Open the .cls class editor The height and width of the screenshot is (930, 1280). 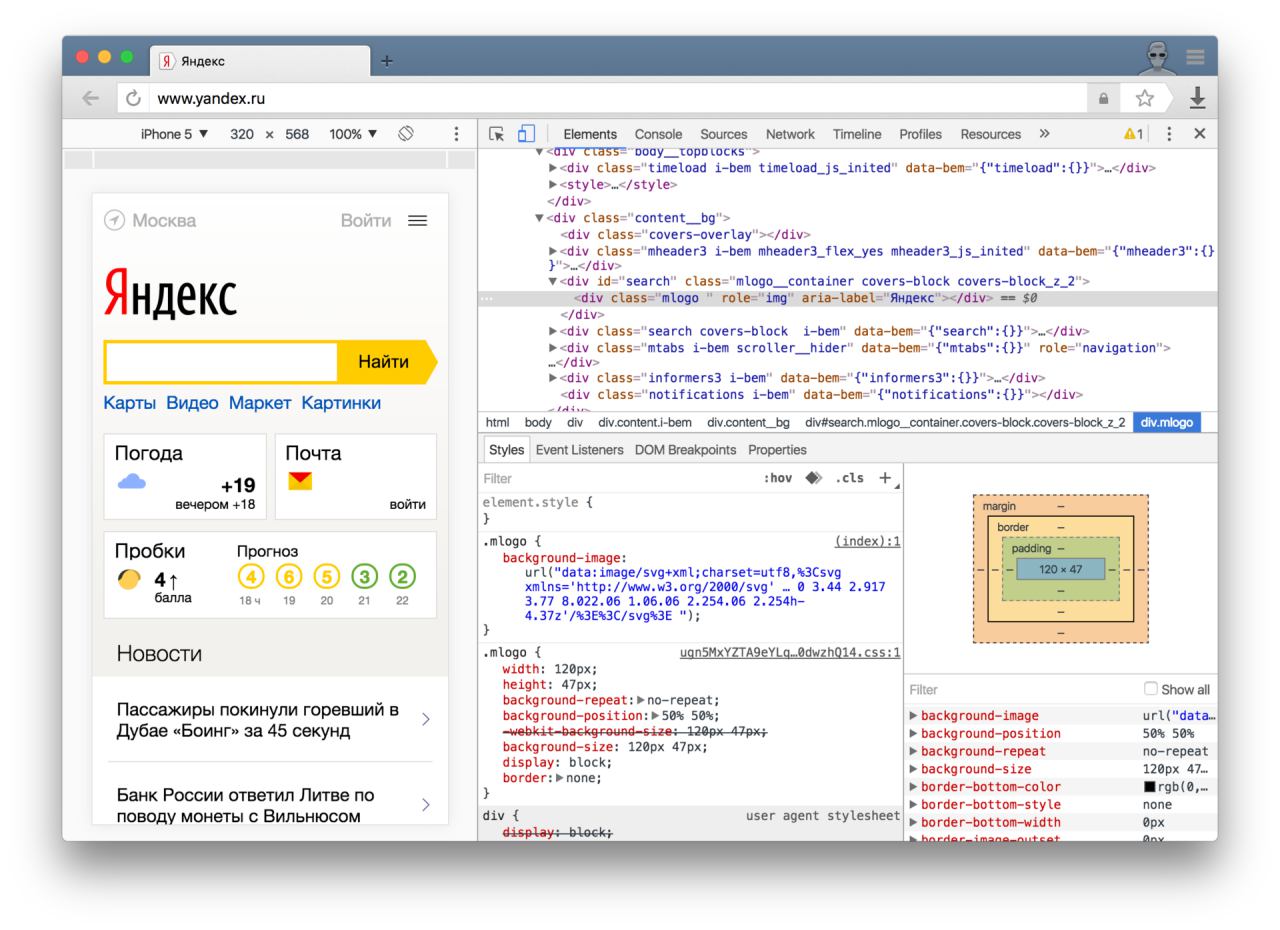[x=849, y=478]
